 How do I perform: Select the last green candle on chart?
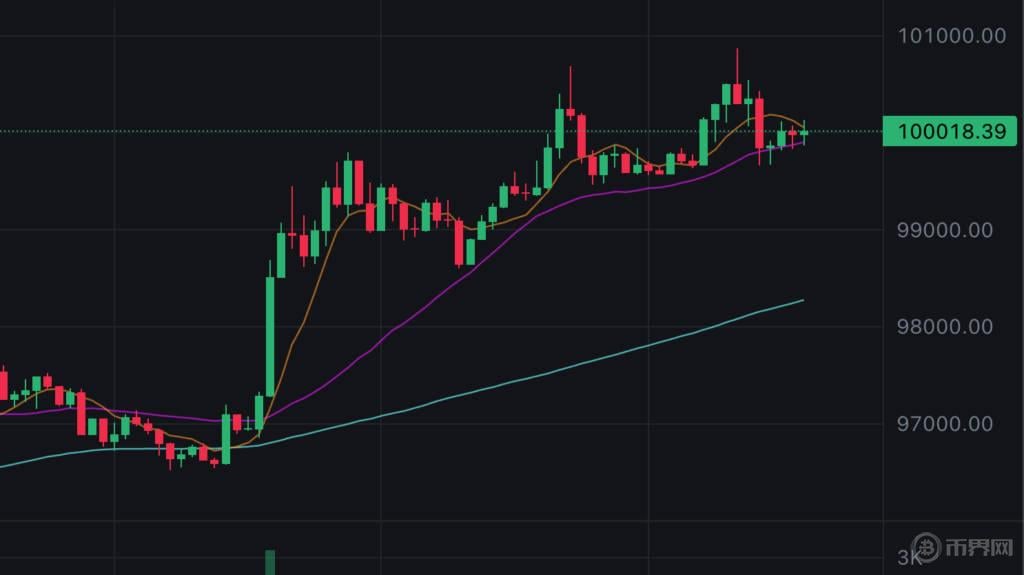(x=804, y=132)
